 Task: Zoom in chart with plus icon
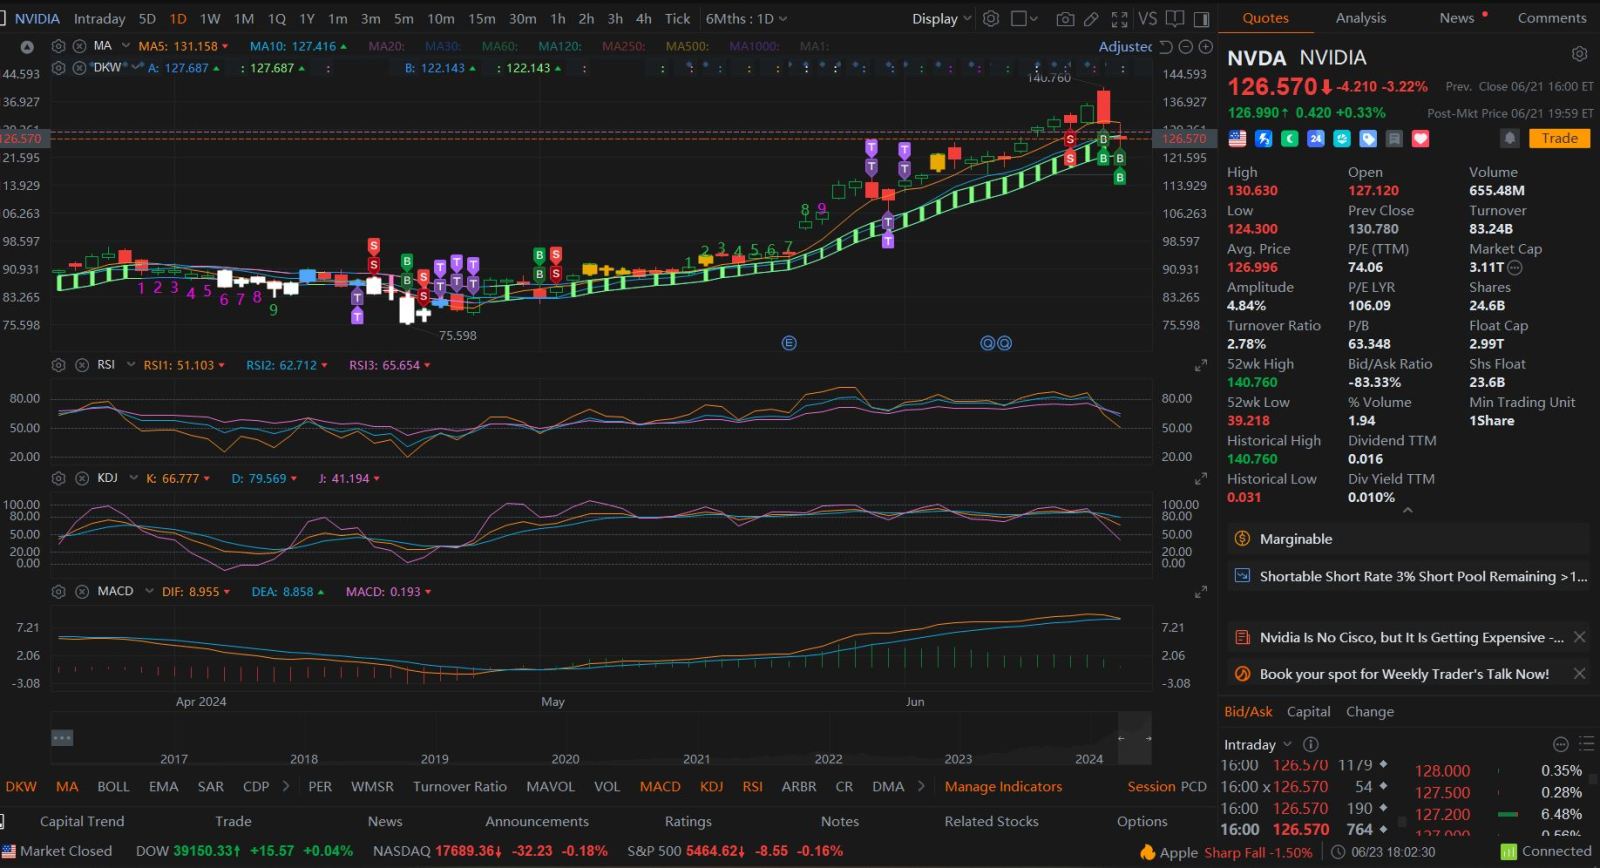click(x=1206, y=47)
